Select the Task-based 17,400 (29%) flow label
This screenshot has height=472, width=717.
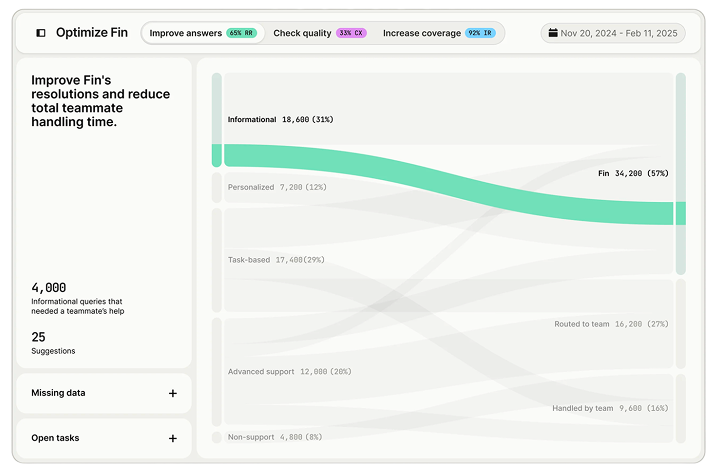point(276,260)
